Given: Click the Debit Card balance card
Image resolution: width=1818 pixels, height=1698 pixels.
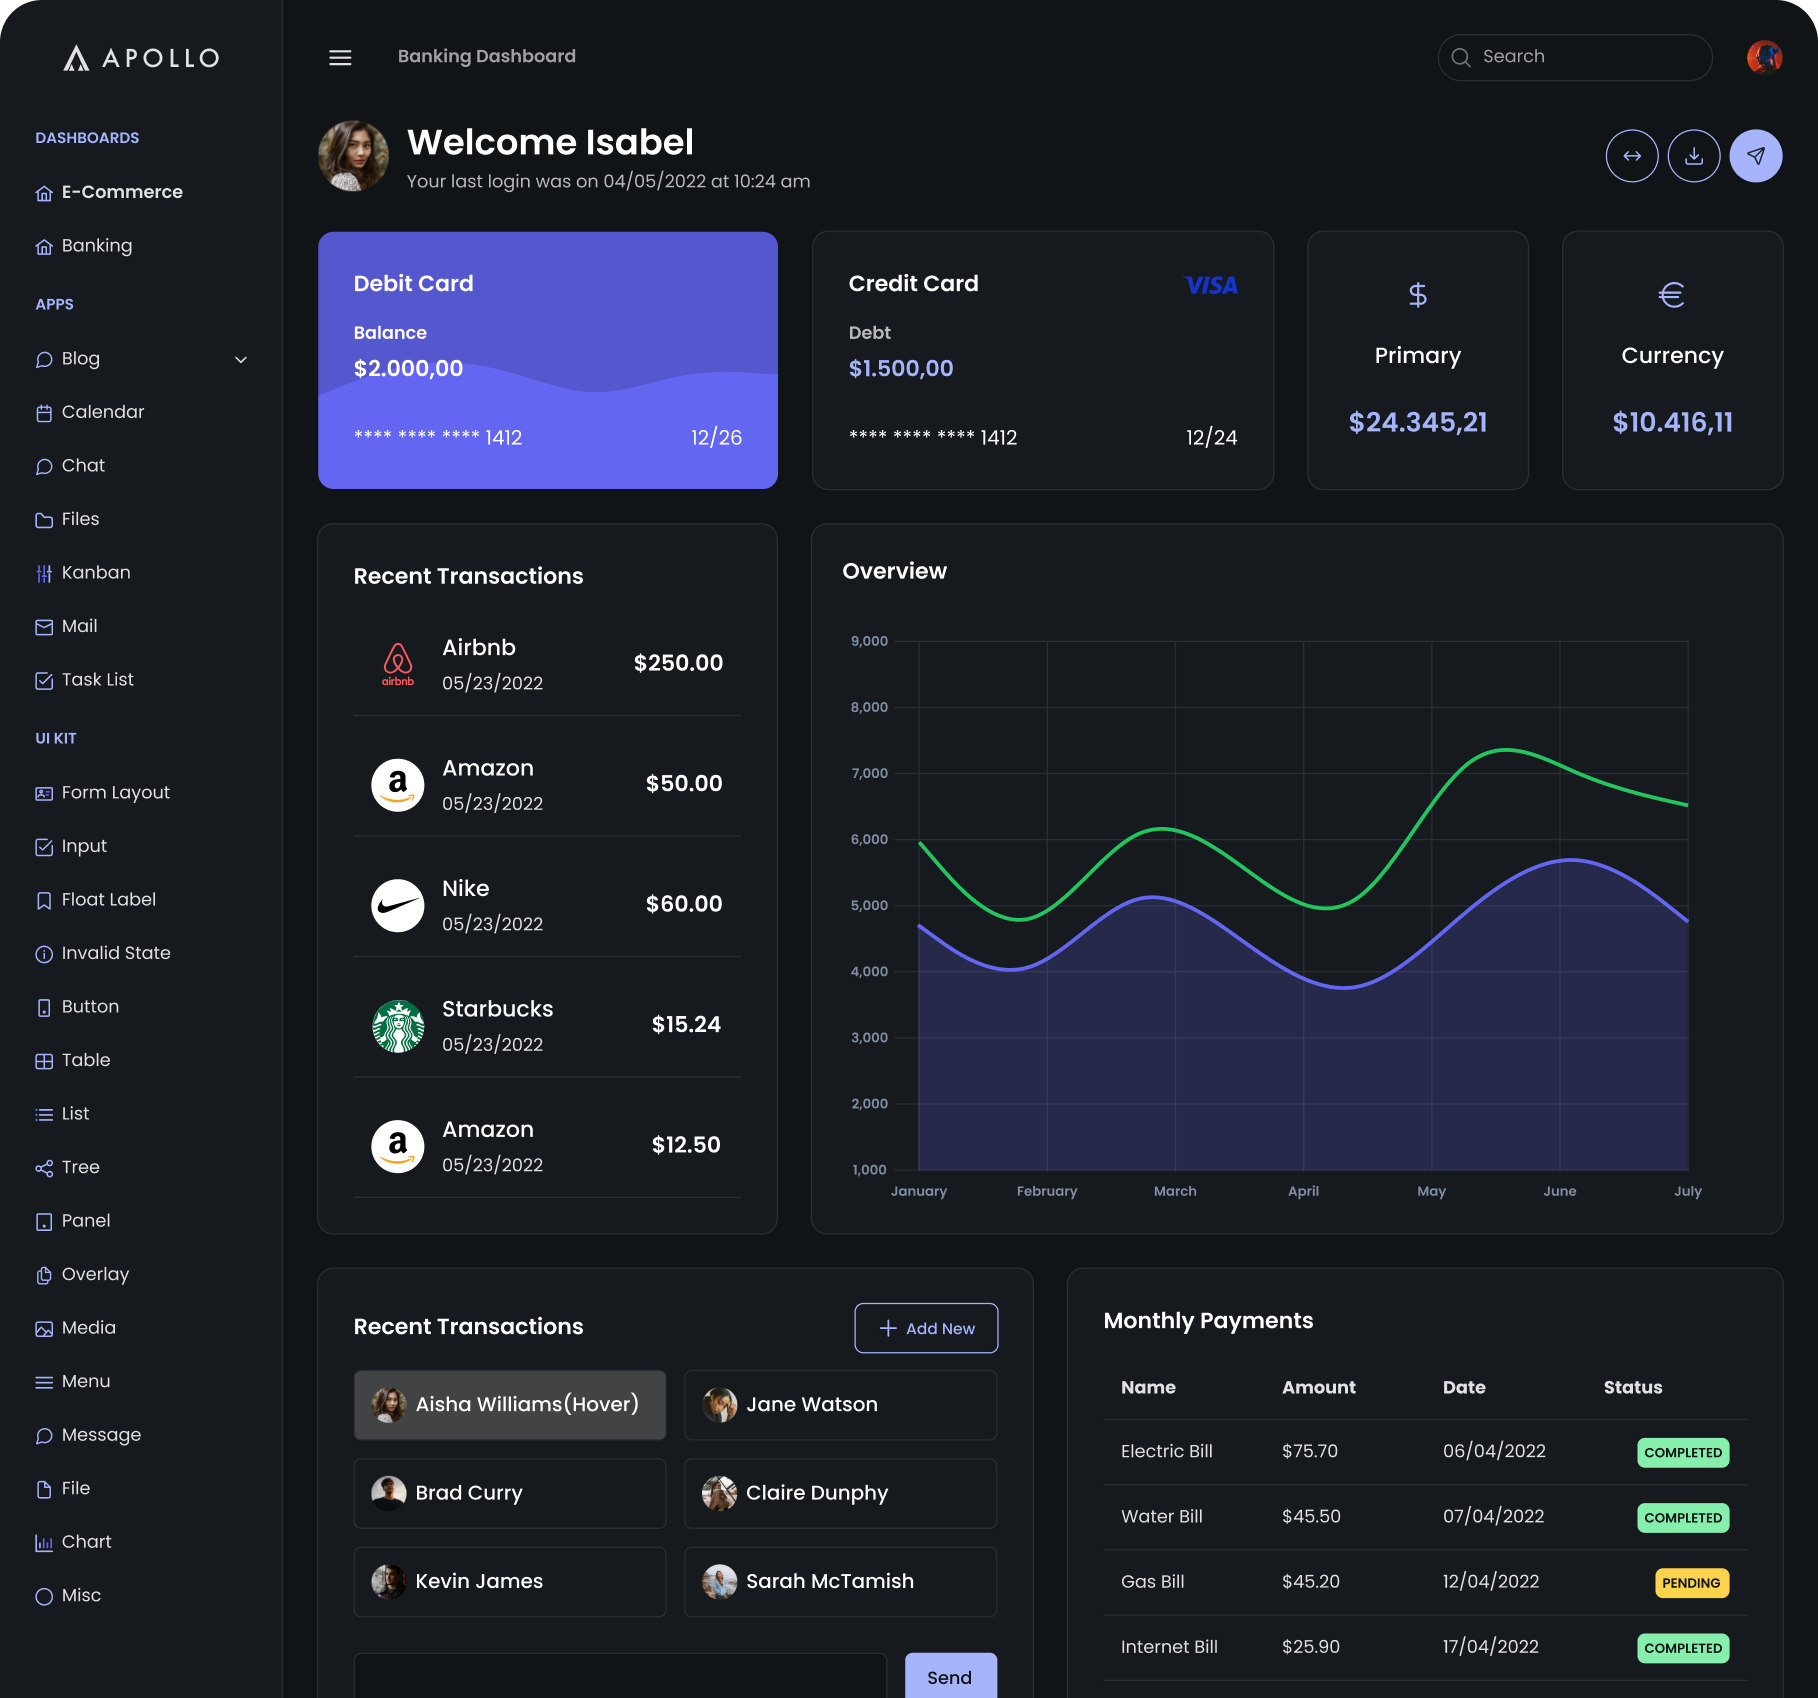Looking at the screenshot, I should (x=547, y=360).
